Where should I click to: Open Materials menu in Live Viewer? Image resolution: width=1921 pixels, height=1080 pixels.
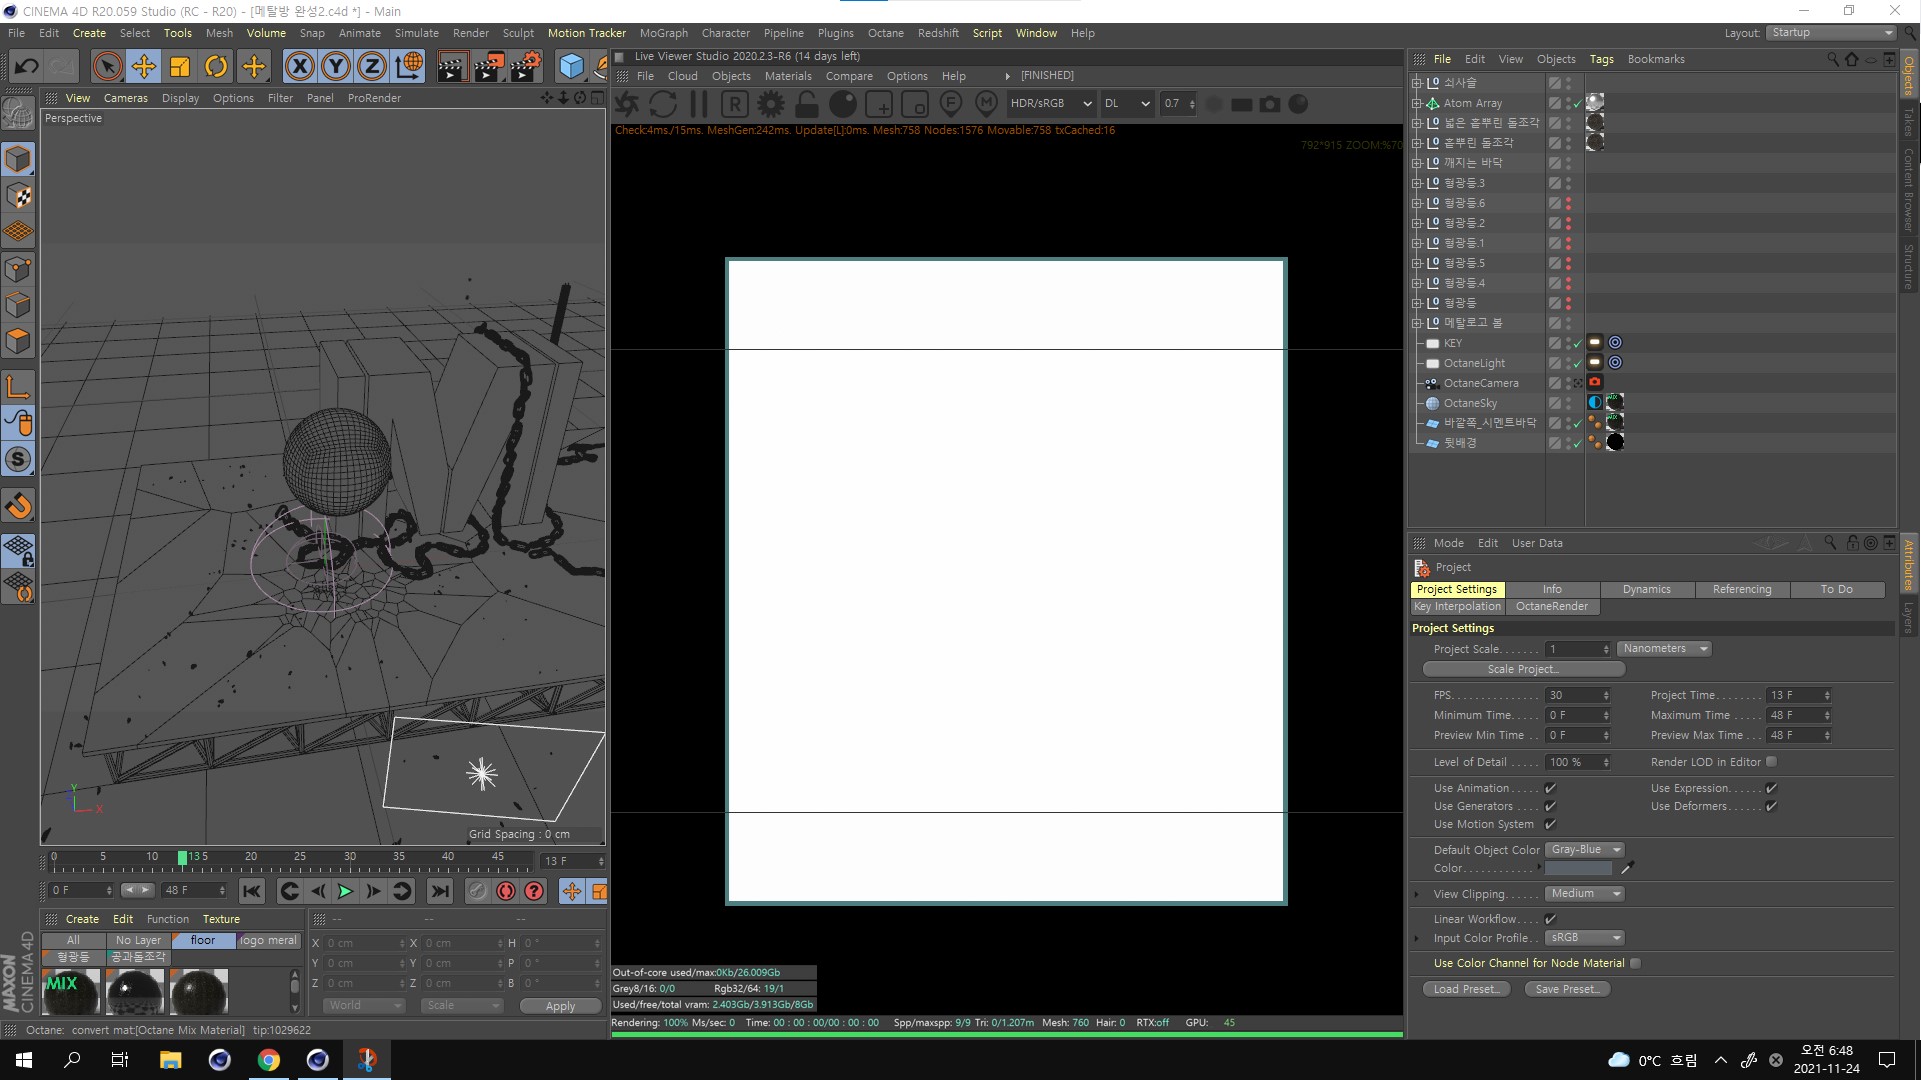[x=788, y=76]
